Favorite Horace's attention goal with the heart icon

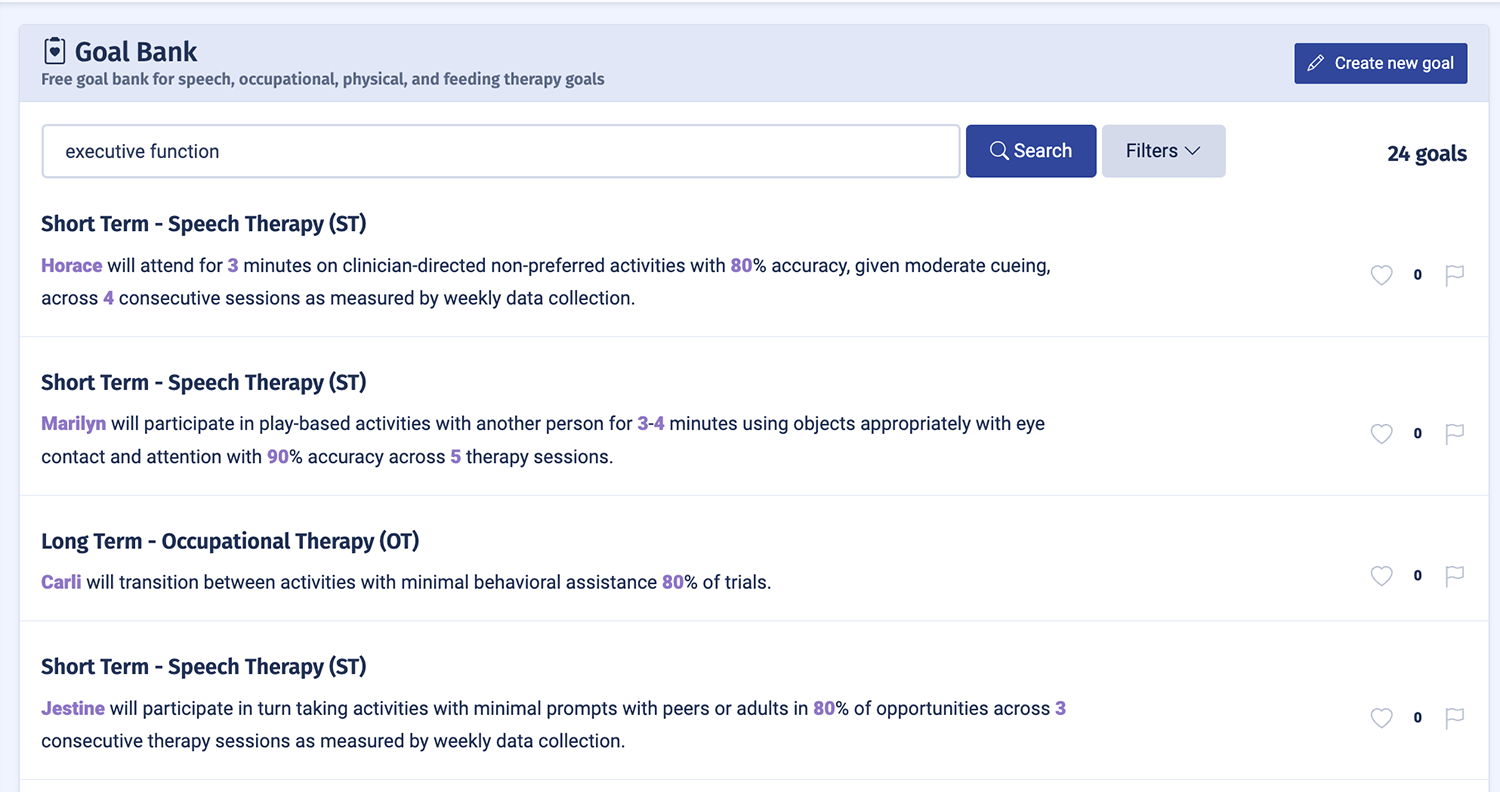tap(1381, 275)
